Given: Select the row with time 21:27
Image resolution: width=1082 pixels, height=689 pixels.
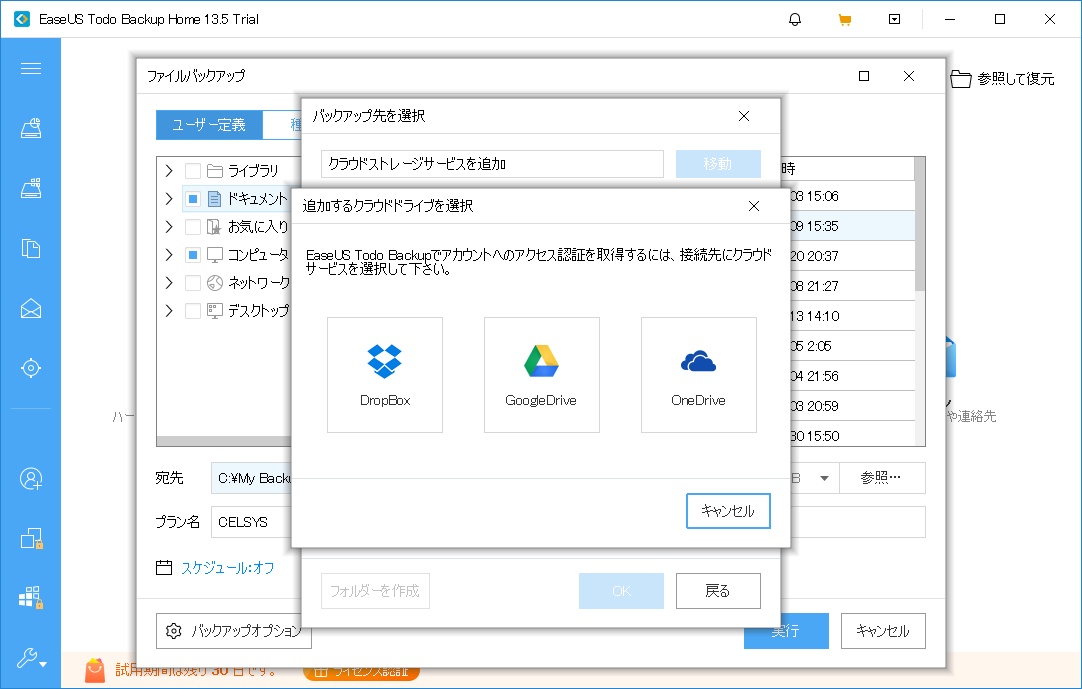Looking at the screenshot, I should [x=853, y=286].
